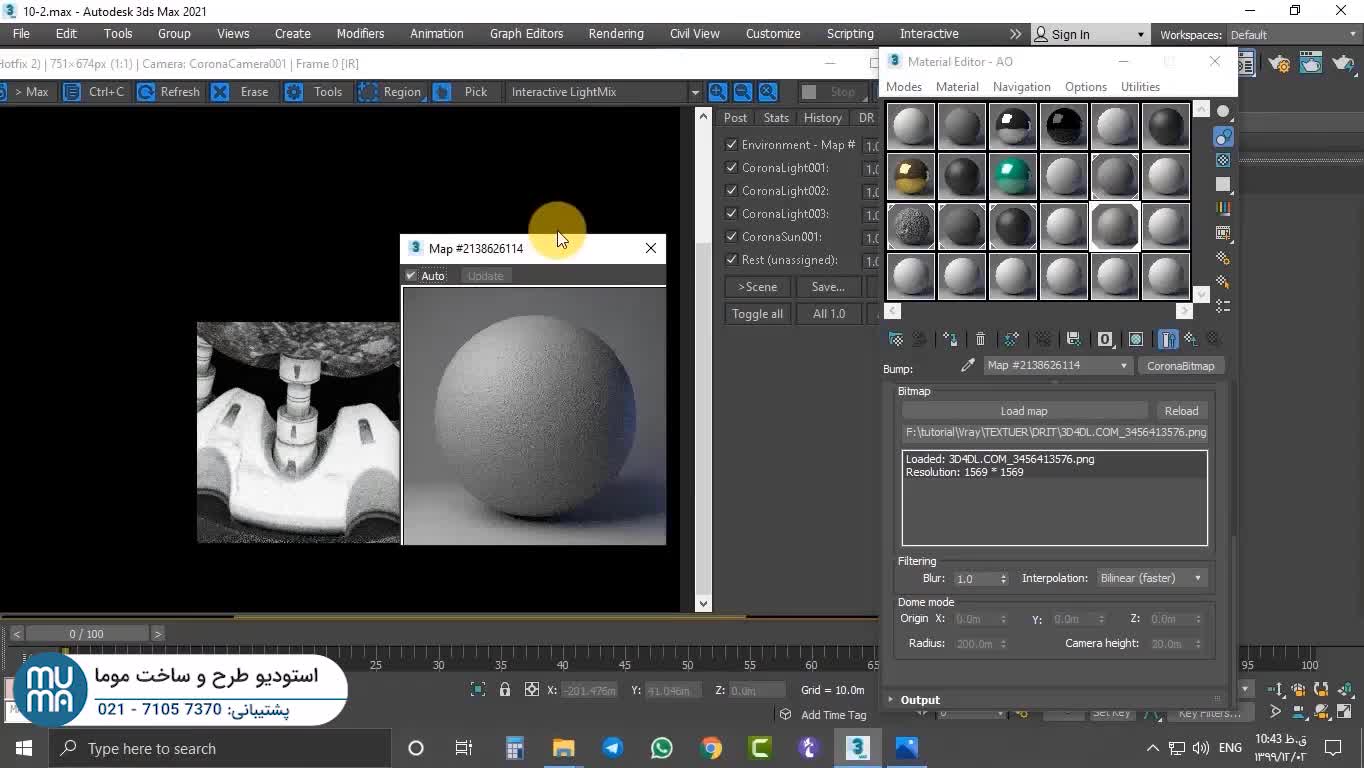
Task: Switch to the History tab
Action: point(822,118)
